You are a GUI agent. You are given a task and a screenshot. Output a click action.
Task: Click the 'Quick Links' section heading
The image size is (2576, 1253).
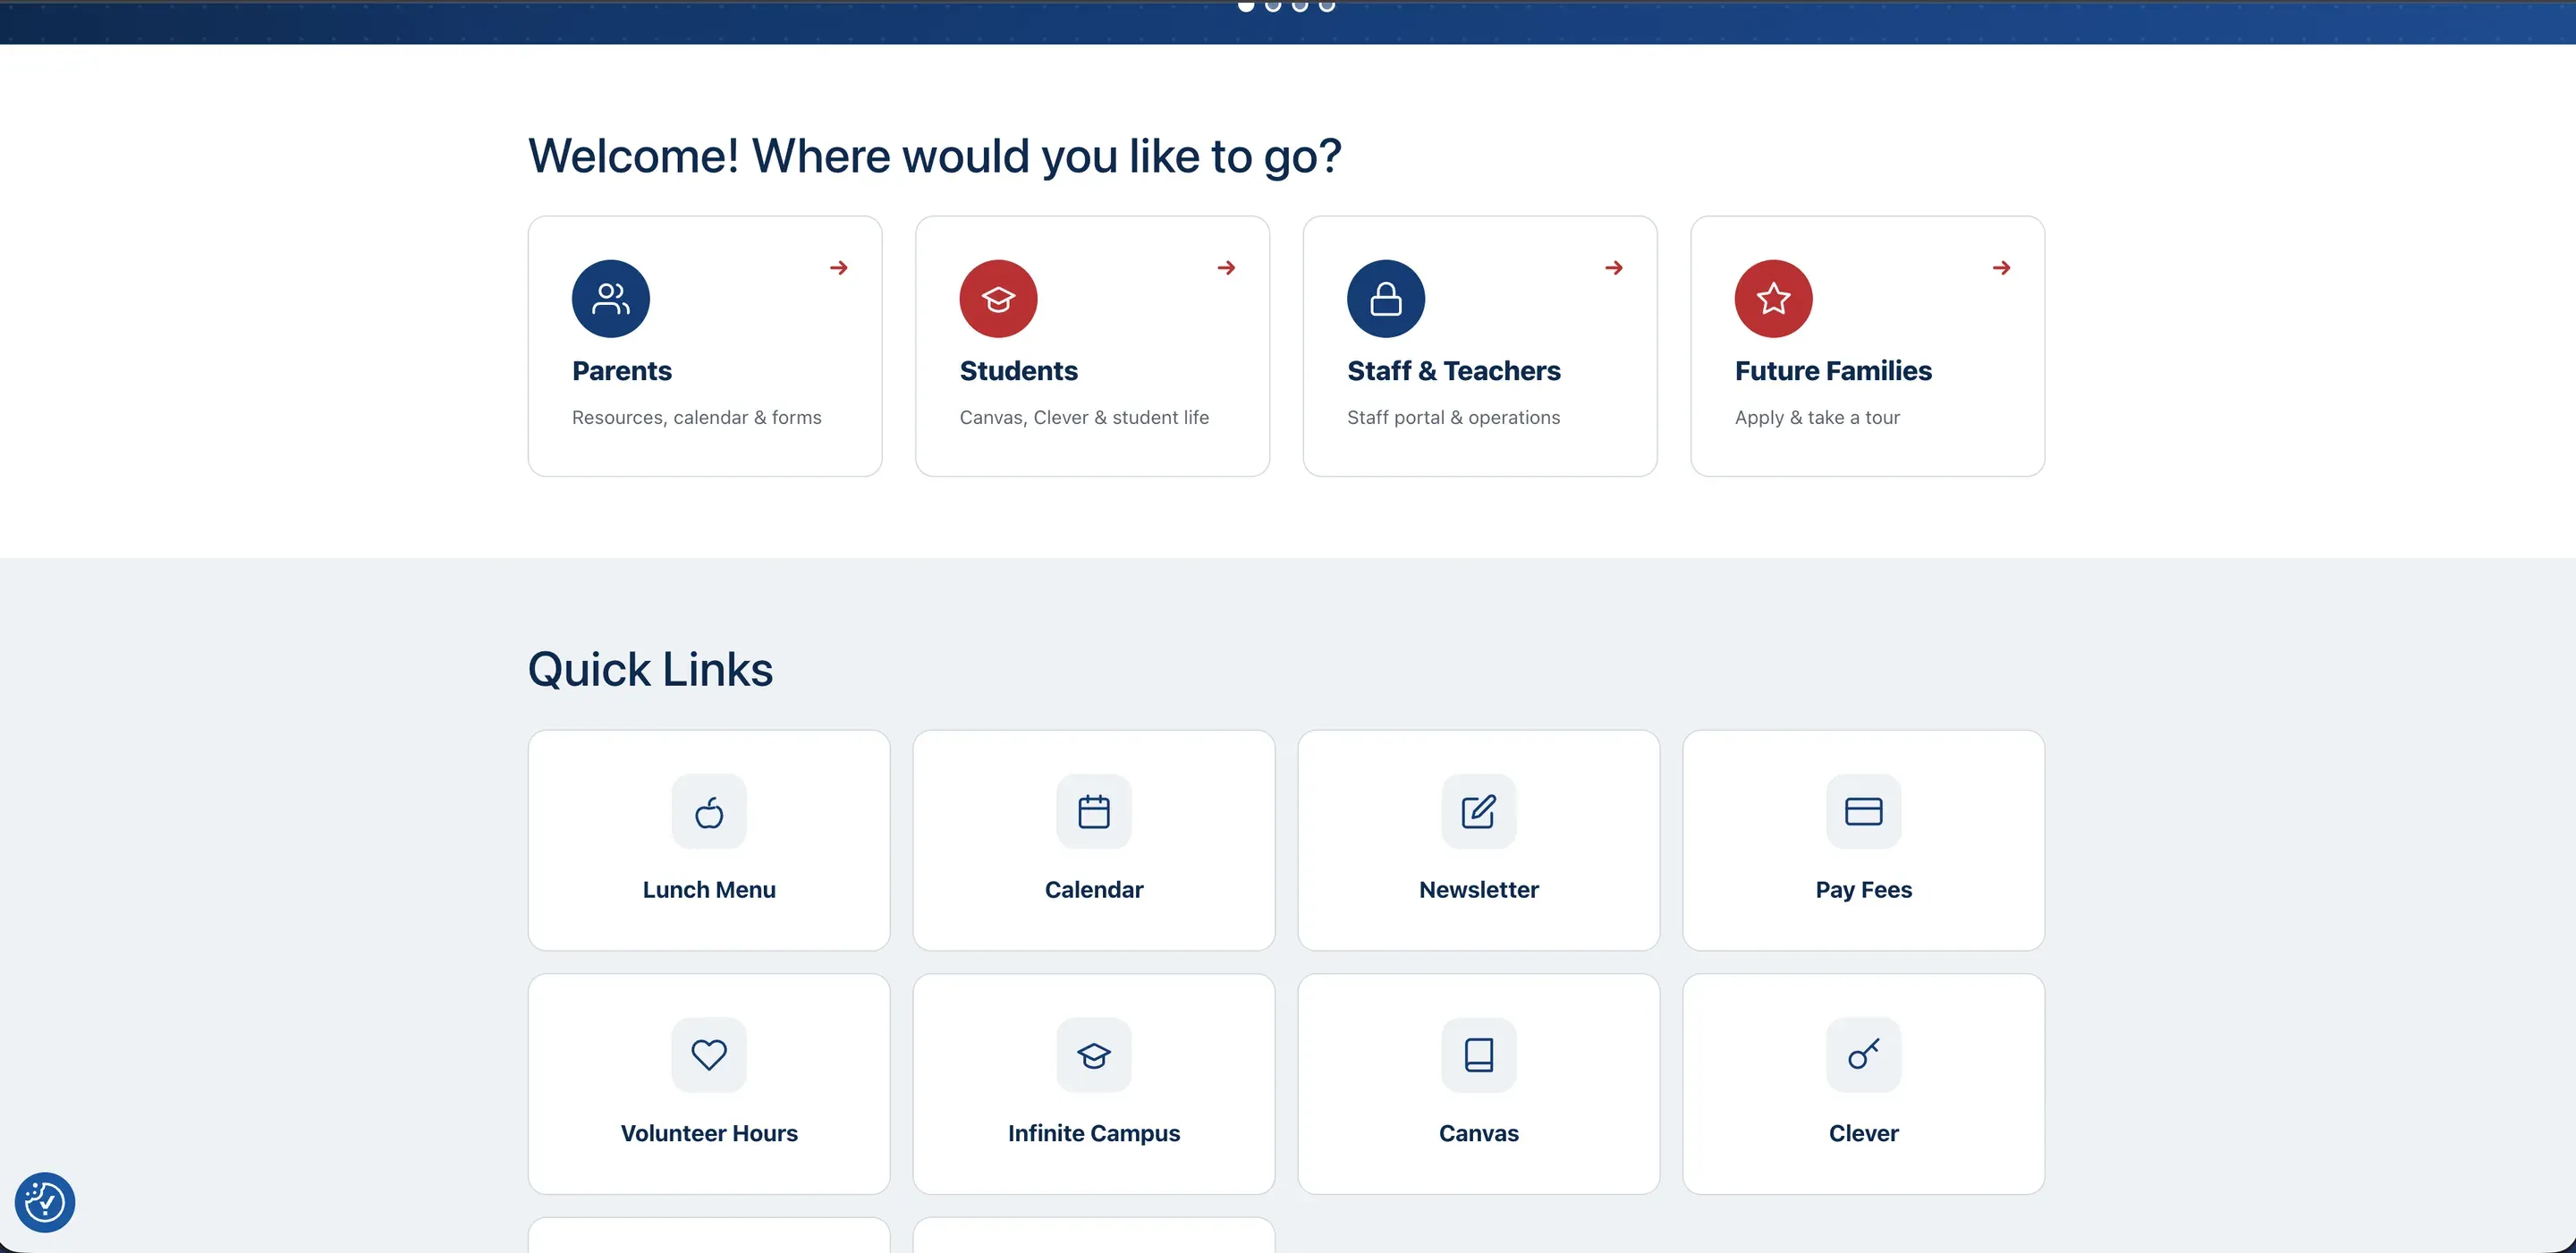pos(650,669)
